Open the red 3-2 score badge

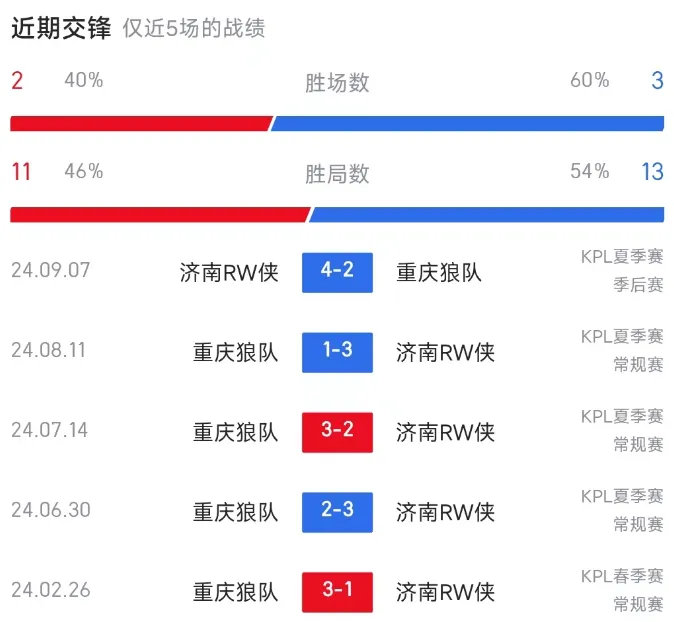pyautogui.click(x=337, y=432)
